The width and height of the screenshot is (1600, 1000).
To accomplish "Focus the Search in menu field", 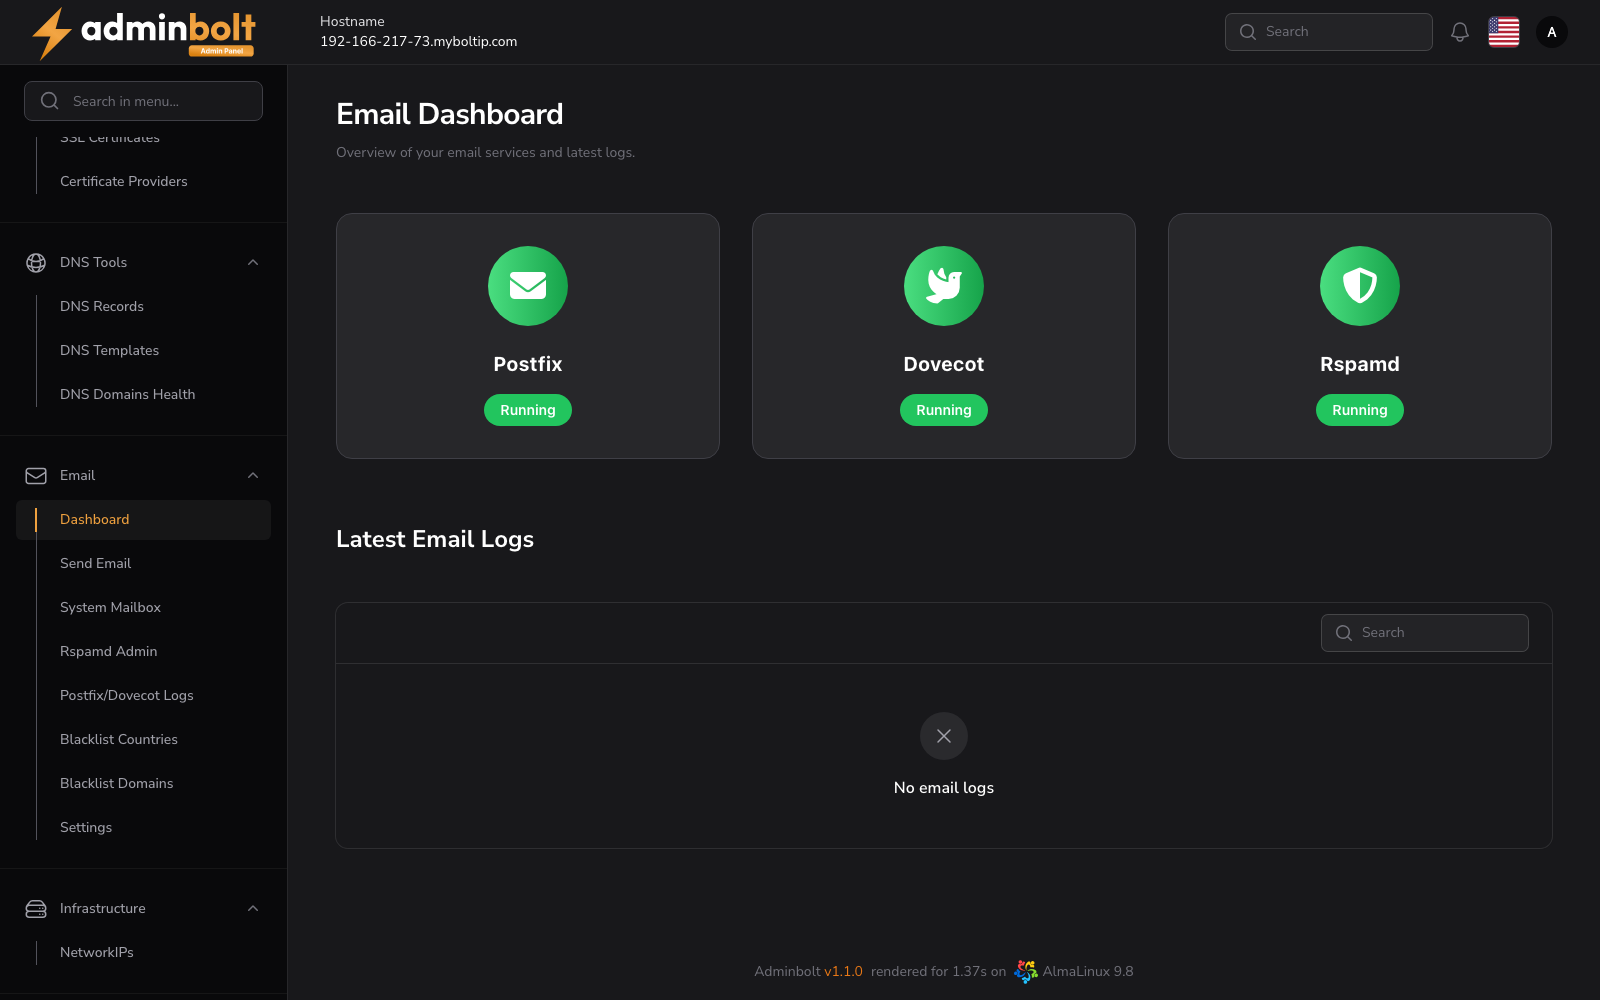I will click(143, 101).
